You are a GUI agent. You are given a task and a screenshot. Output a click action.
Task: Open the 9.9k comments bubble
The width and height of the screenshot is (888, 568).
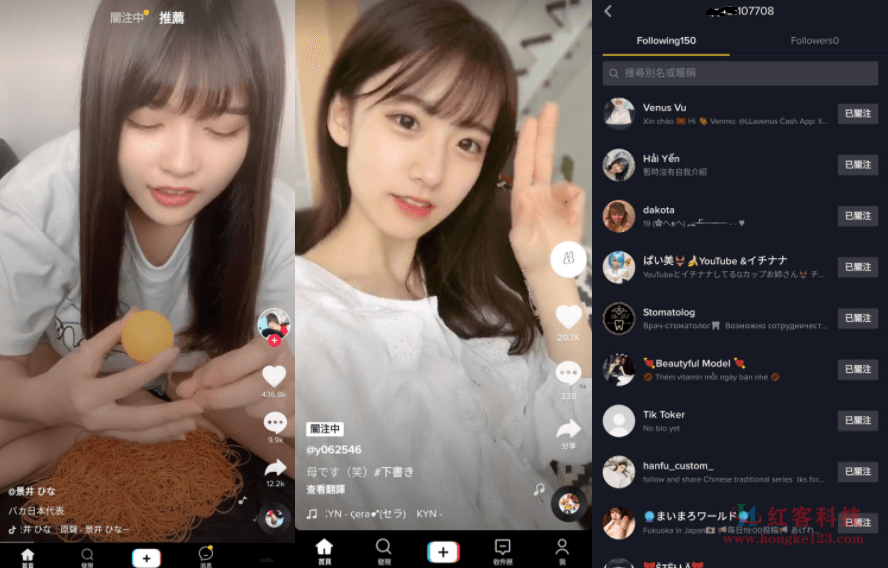coord(275,422)
